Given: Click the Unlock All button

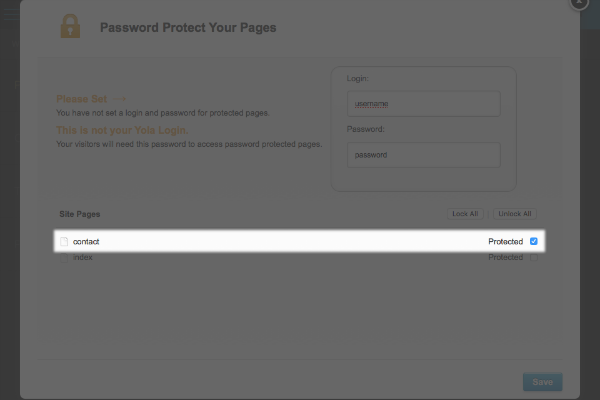Looking at the screenshot, I should (515, 214).
